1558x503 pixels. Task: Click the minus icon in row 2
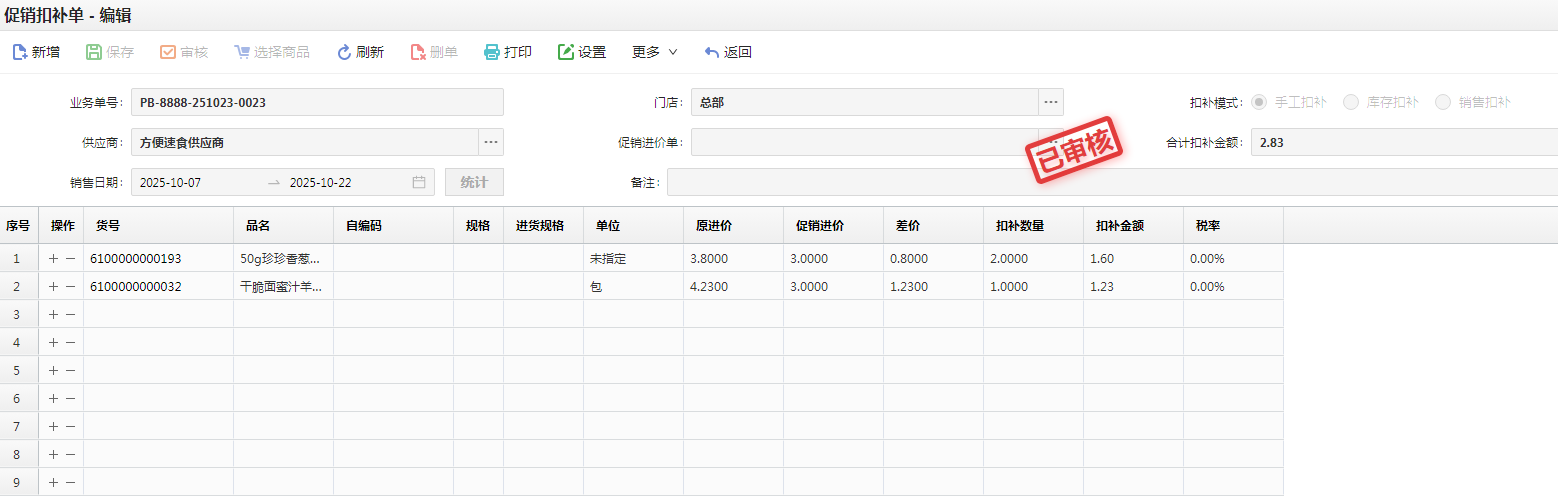click(x=70, y=286)
